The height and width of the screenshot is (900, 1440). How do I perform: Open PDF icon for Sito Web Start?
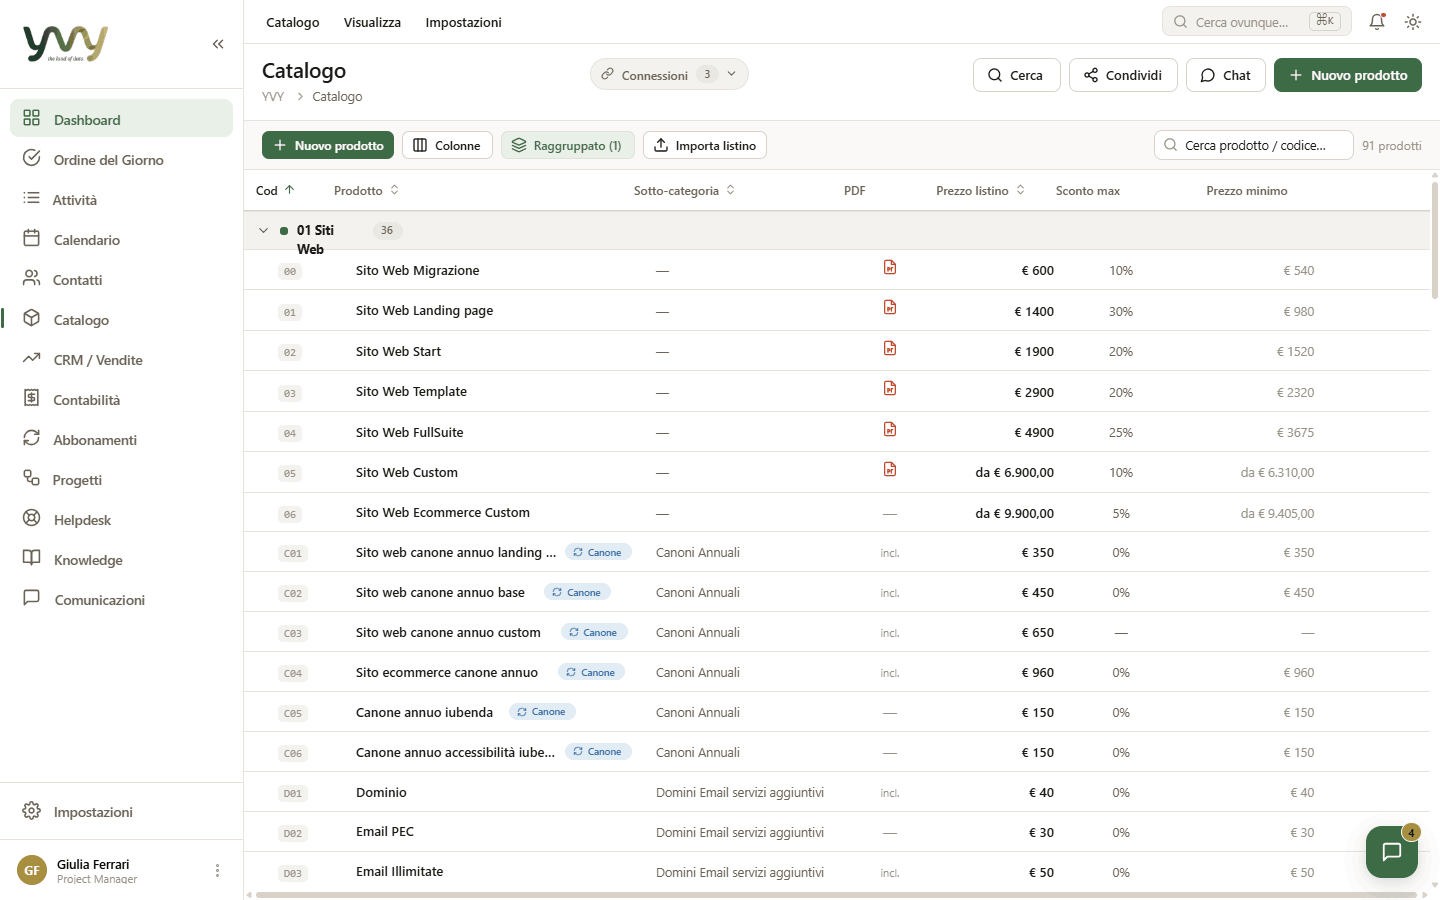coord(890,348)
